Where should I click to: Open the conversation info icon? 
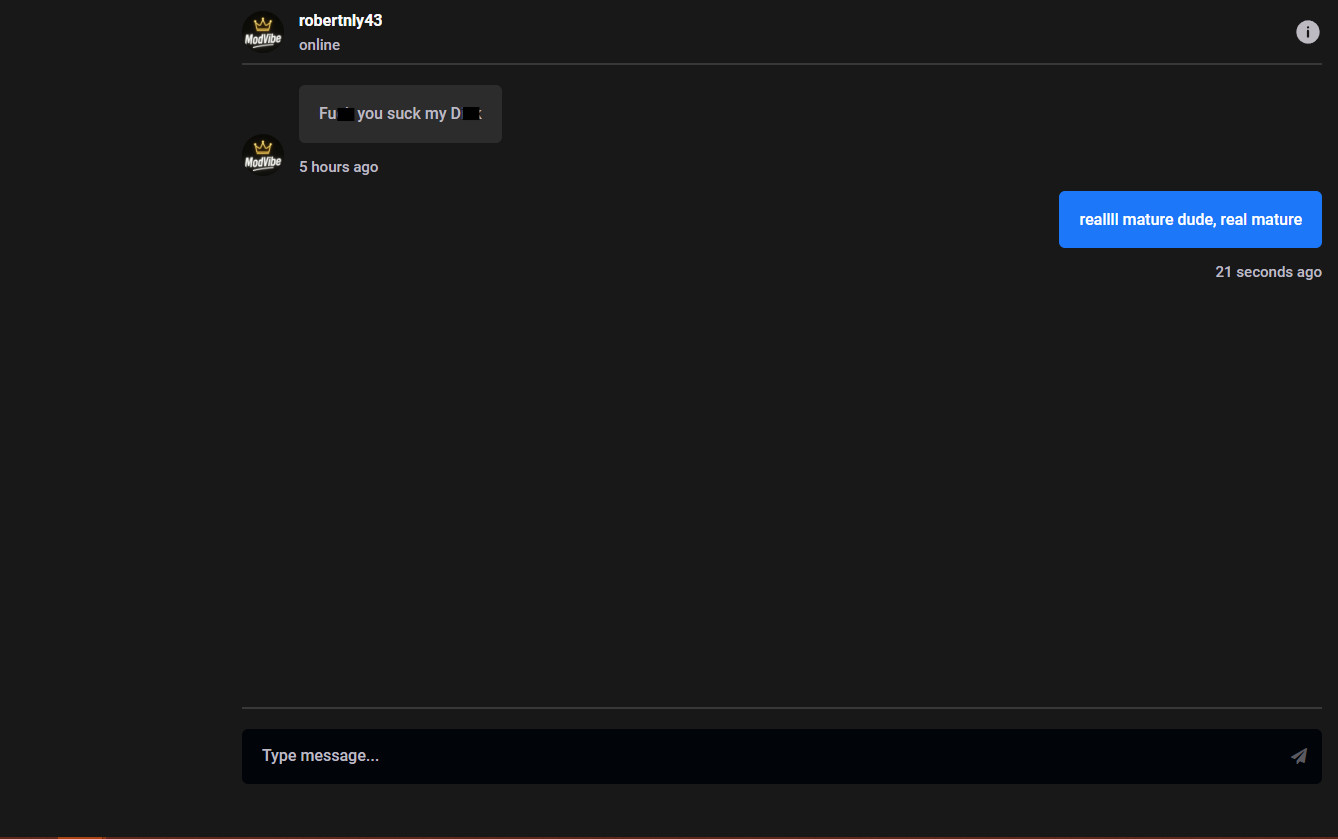pos(1307,32)
